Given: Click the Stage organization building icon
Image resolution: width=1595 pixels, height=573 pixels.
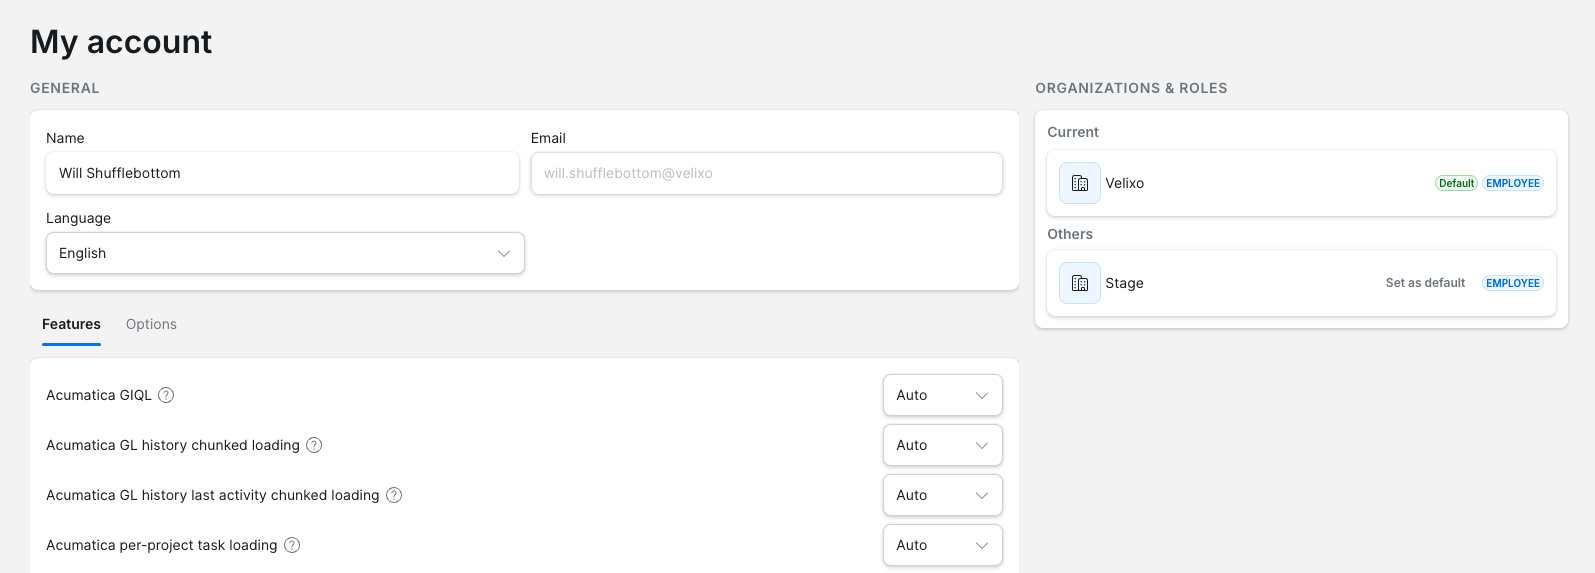Looking at the screenshot, I should (1080, 283).
